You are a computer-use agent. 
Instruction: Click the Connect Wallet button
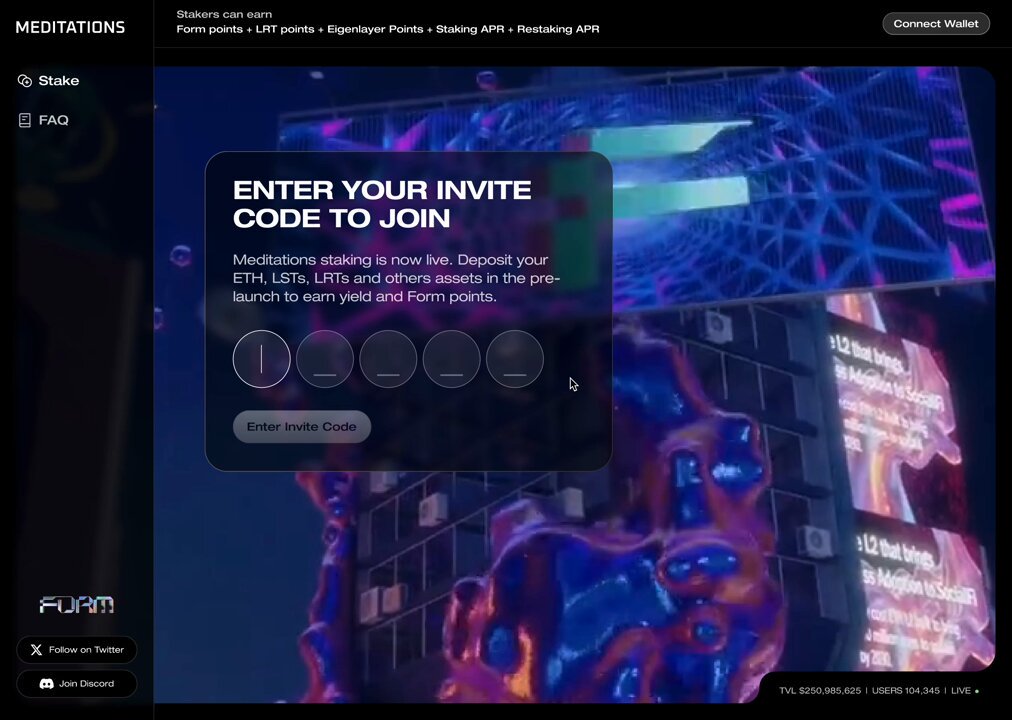tap(936, 24)
